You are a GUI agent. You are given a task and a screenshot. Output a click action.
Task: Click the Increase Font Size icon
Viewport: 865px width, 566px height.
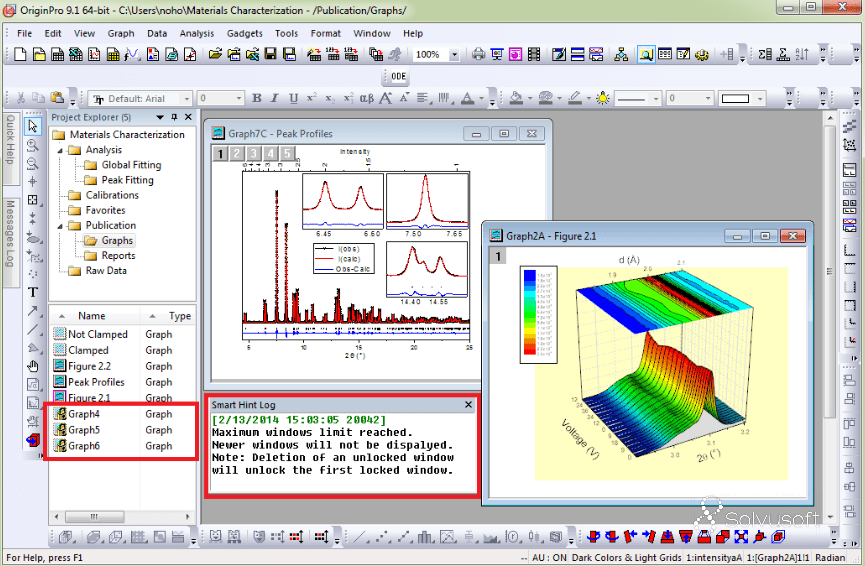[386, 98]
